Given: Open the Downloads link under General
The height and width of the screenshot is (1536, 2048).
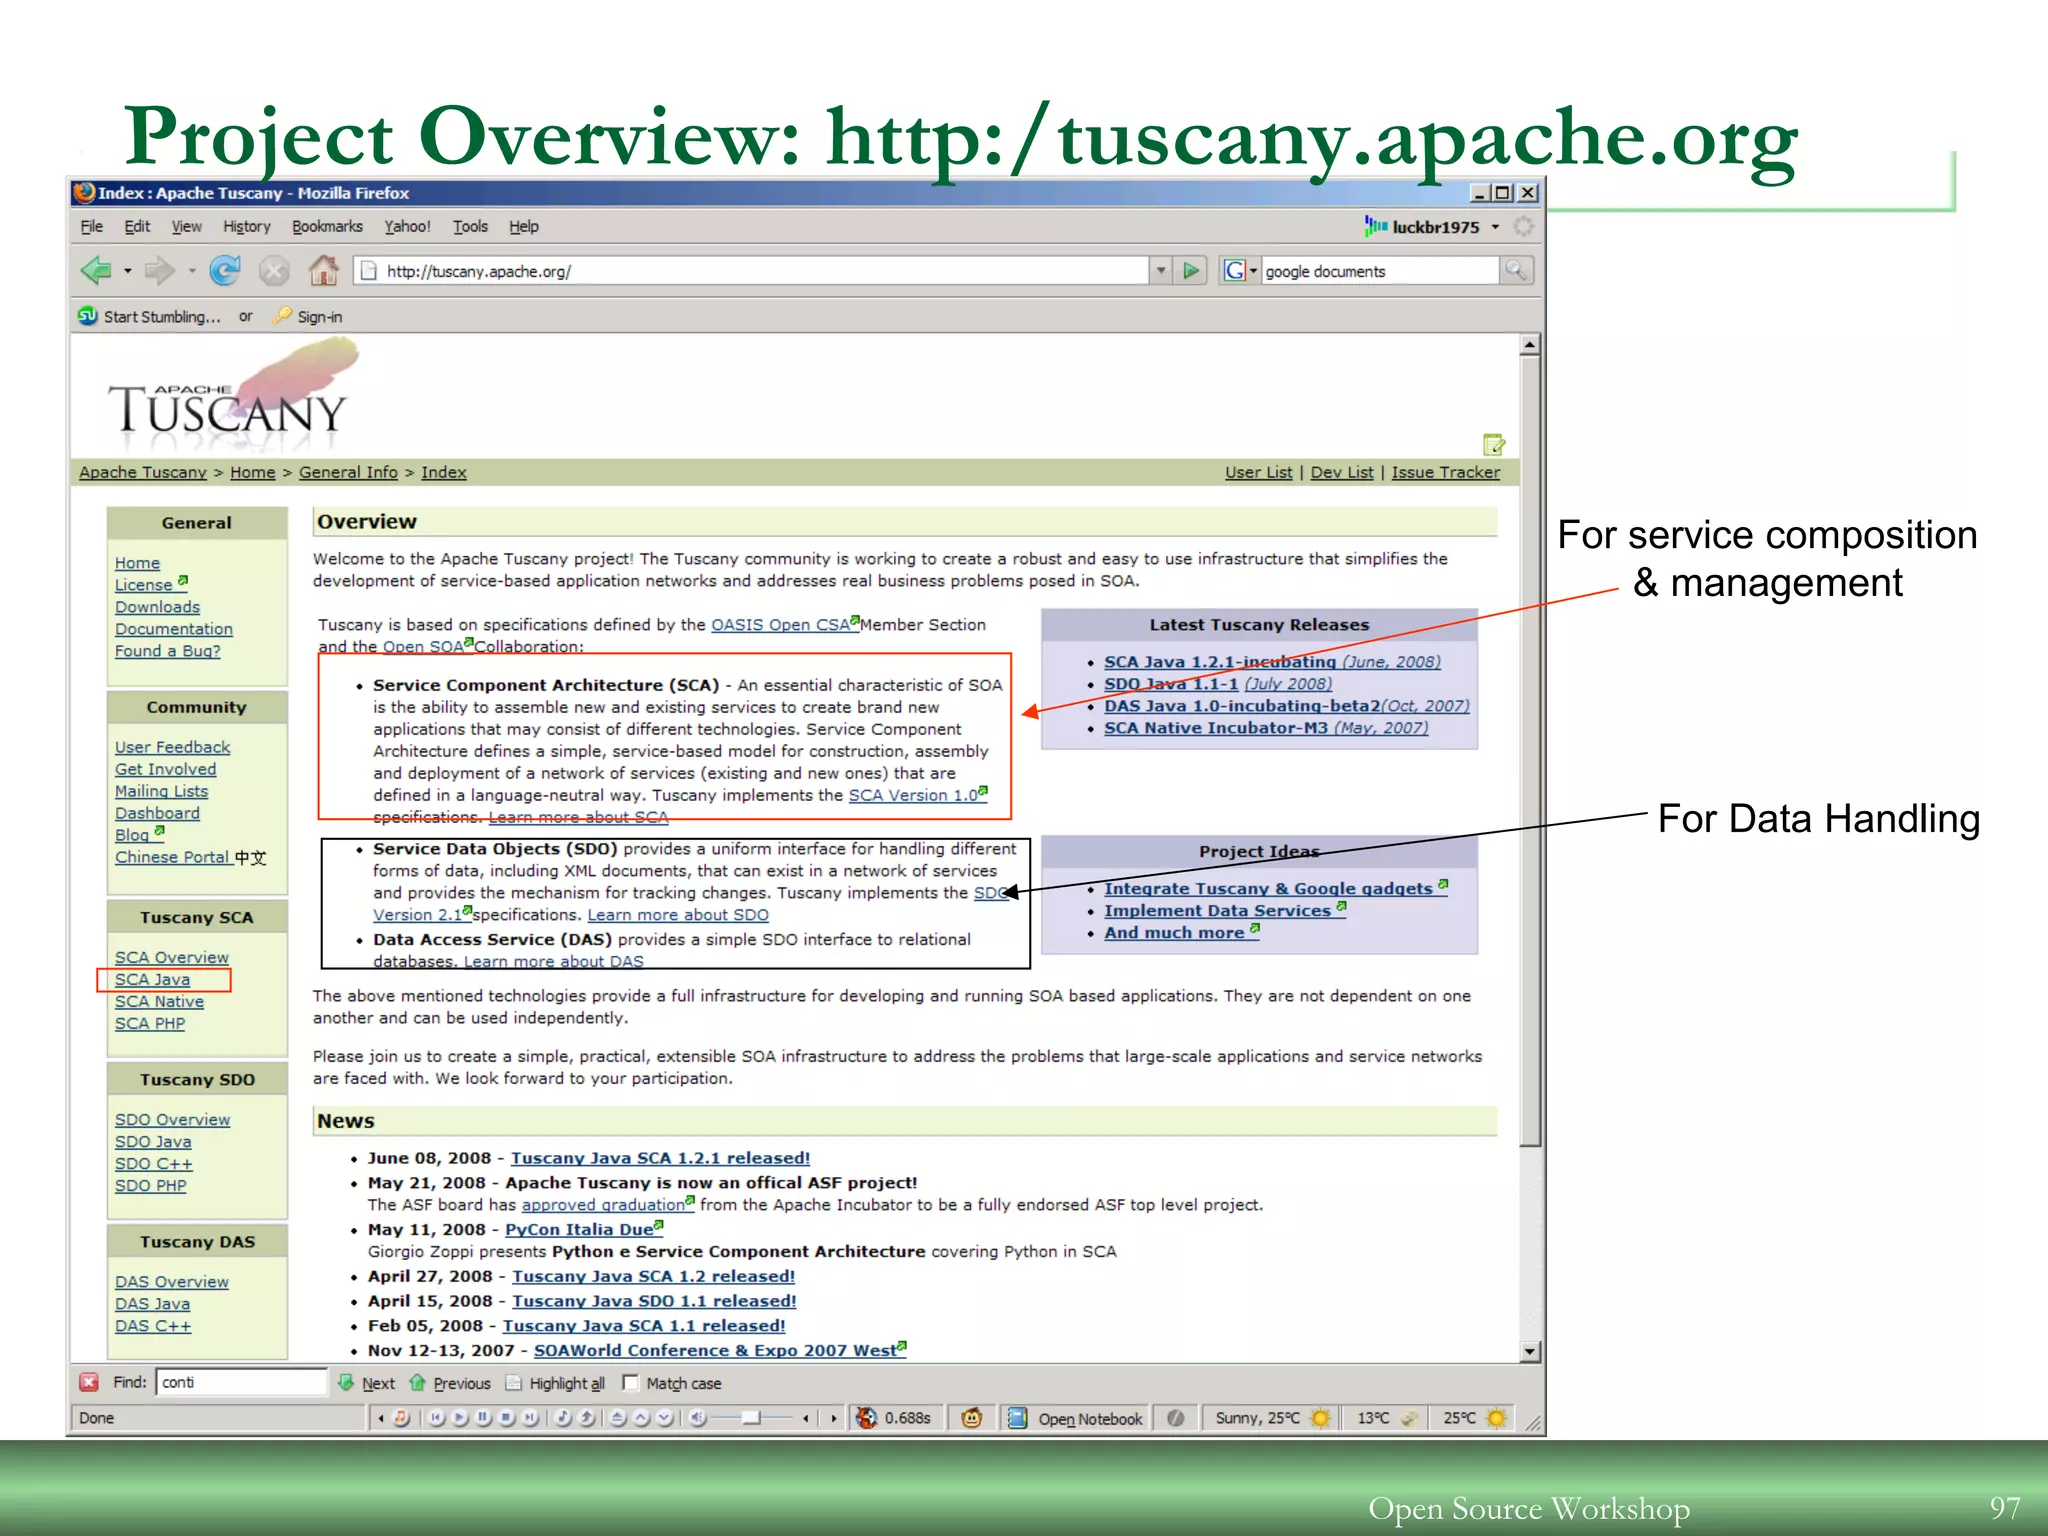Looking at the screenshot, I should (x=157, y=607).
